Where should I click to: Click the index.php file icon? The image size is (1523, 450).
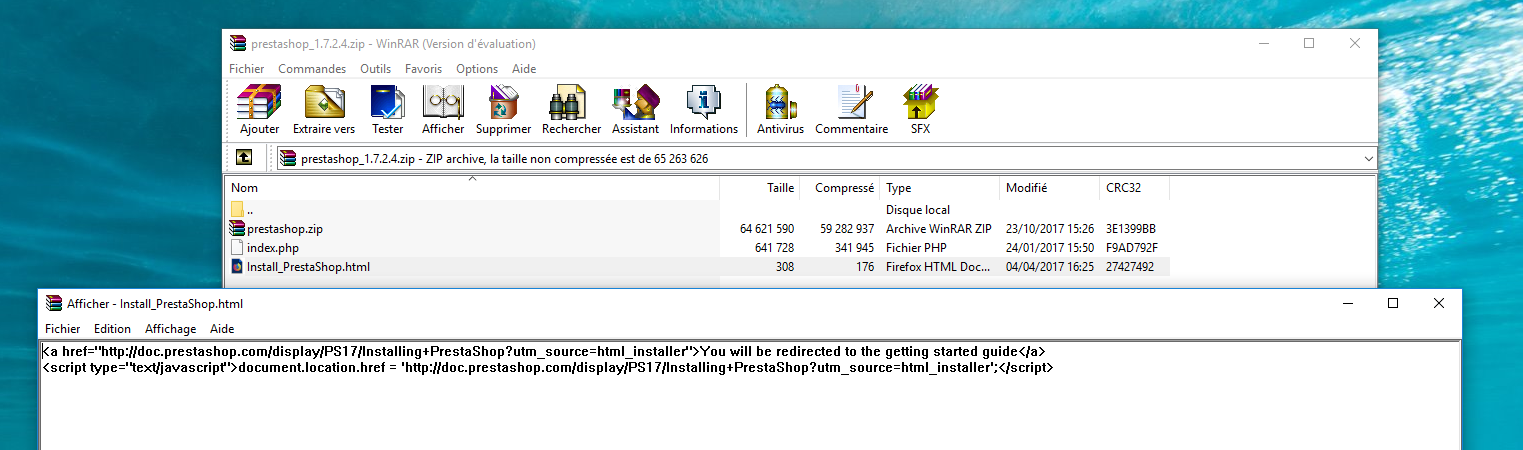(237, 247)
